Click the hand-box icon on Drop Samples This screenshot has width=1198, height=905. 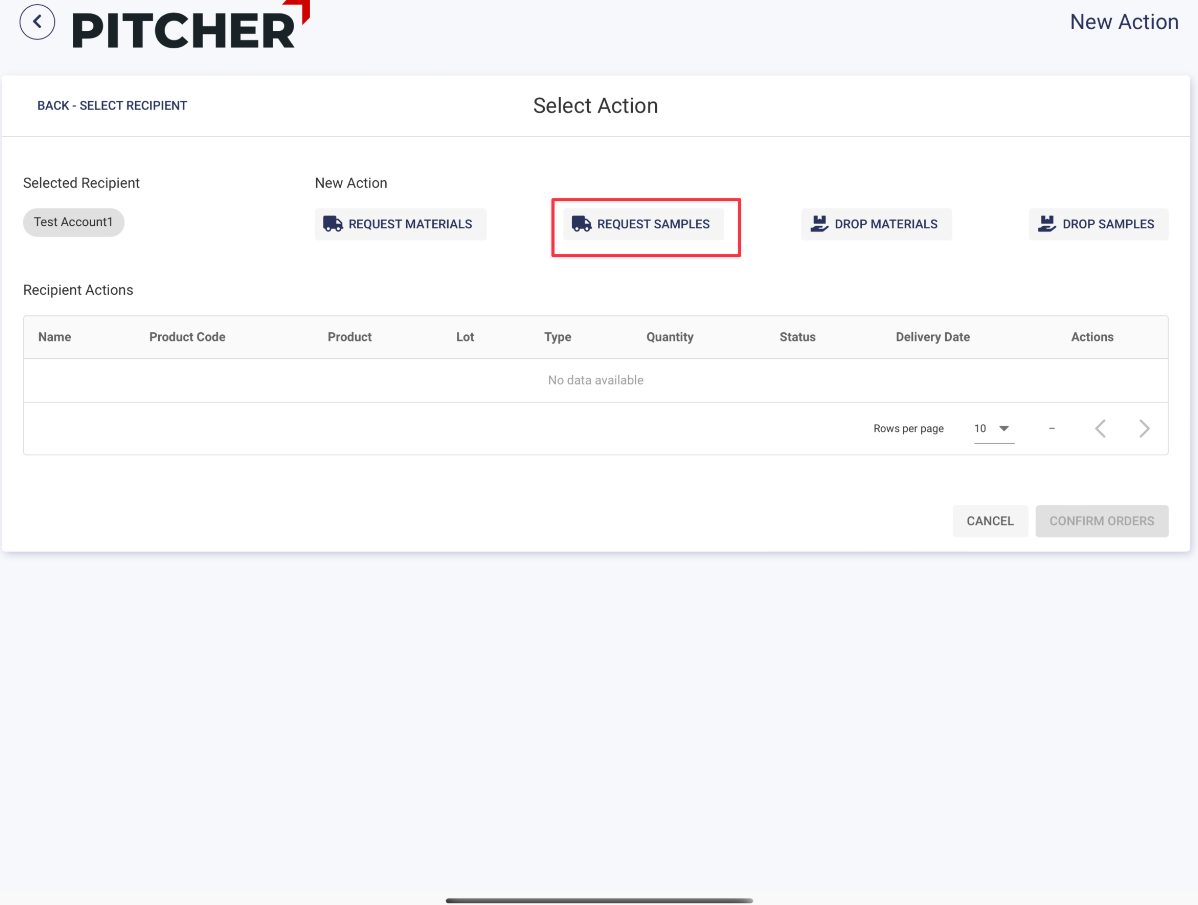[1047, 224]
